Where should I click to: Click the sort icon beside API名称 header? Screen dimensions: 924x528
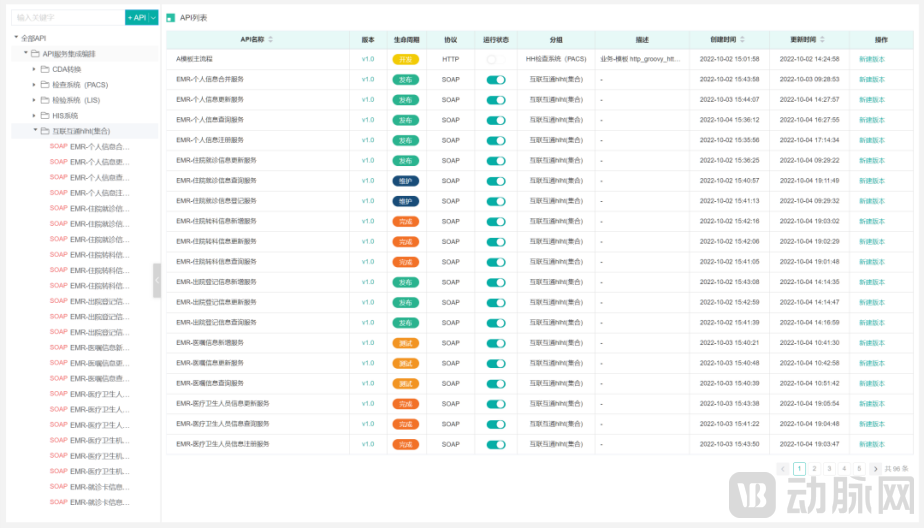[x=270, y=40]
